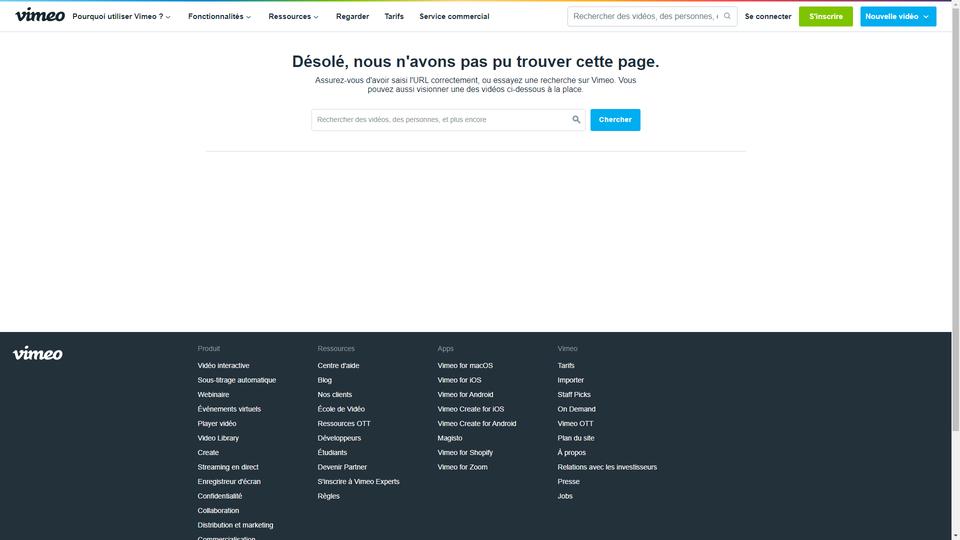Open Vimeo for iOS link

pos(459,380)
